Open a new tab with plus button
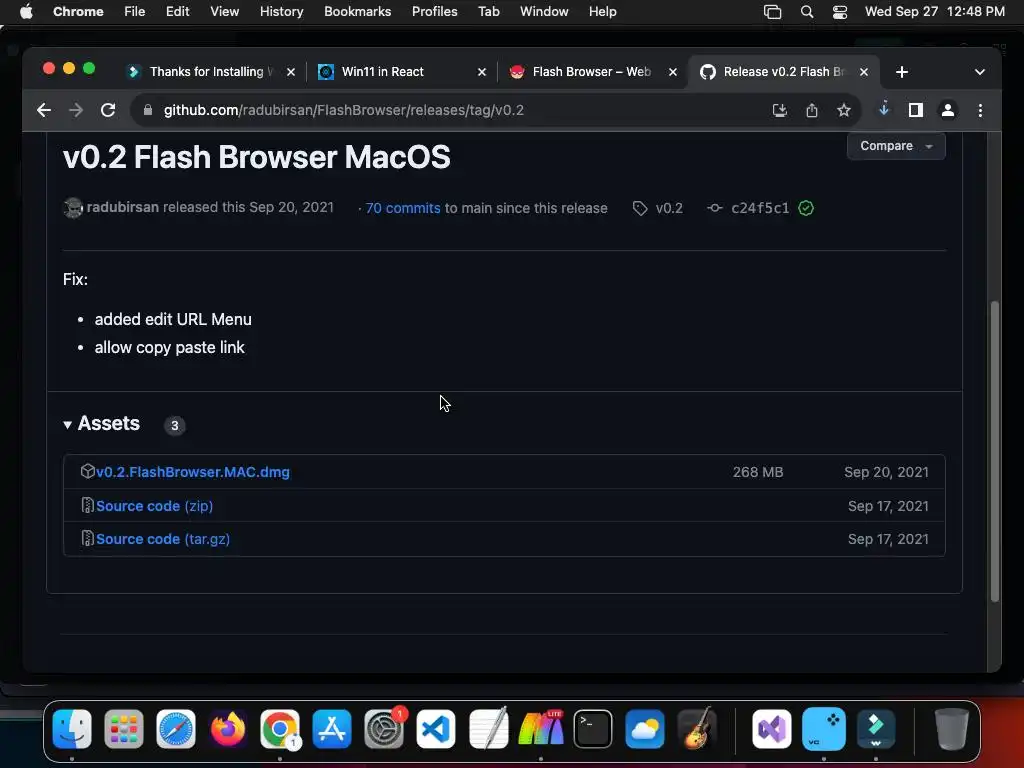 click(x=902, y=72)
